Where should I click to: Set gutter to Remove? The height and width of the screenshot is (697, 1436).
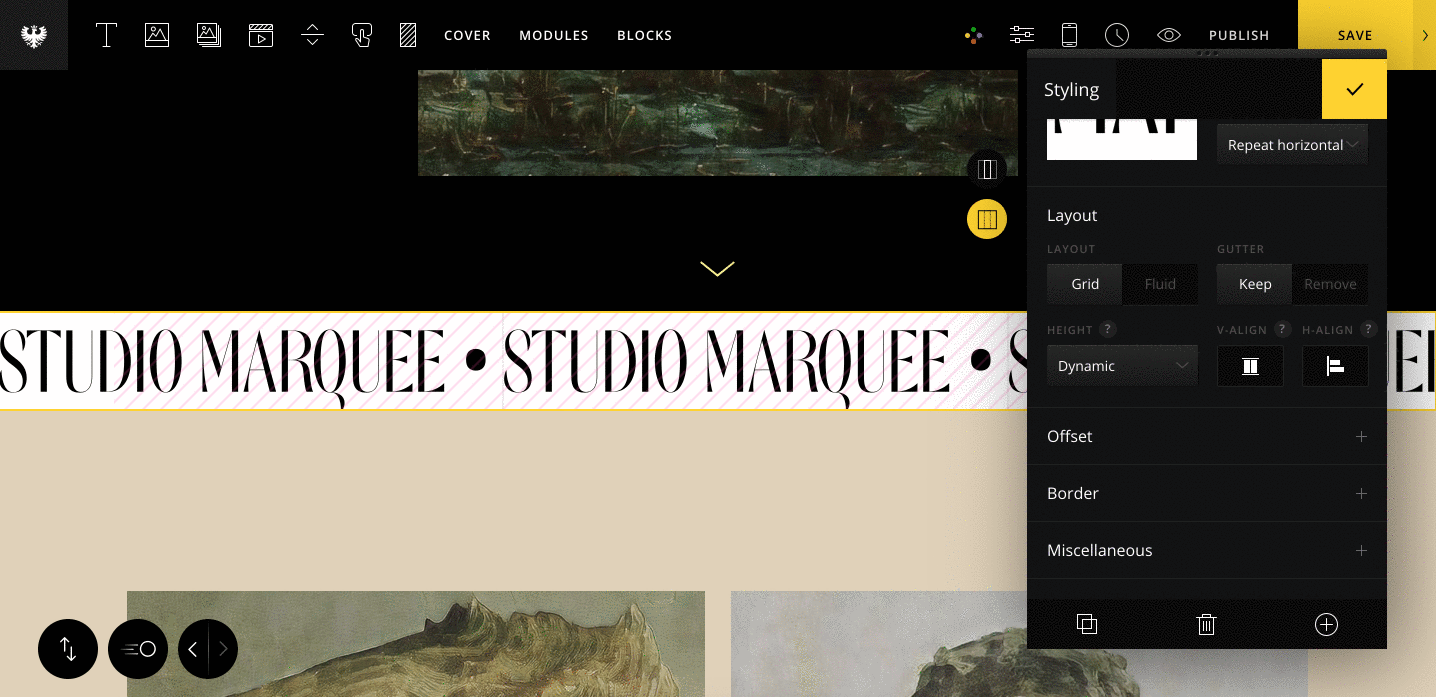pos(1330,284)
